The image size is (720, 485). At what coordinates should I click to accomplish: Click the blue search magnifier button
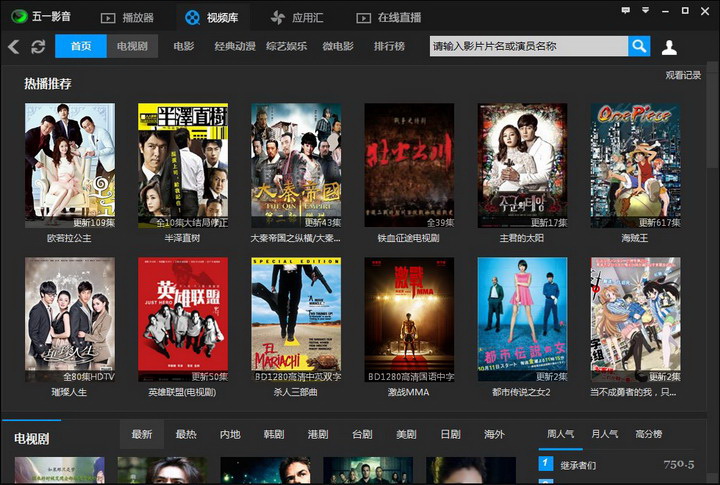[x=639, y=46]
